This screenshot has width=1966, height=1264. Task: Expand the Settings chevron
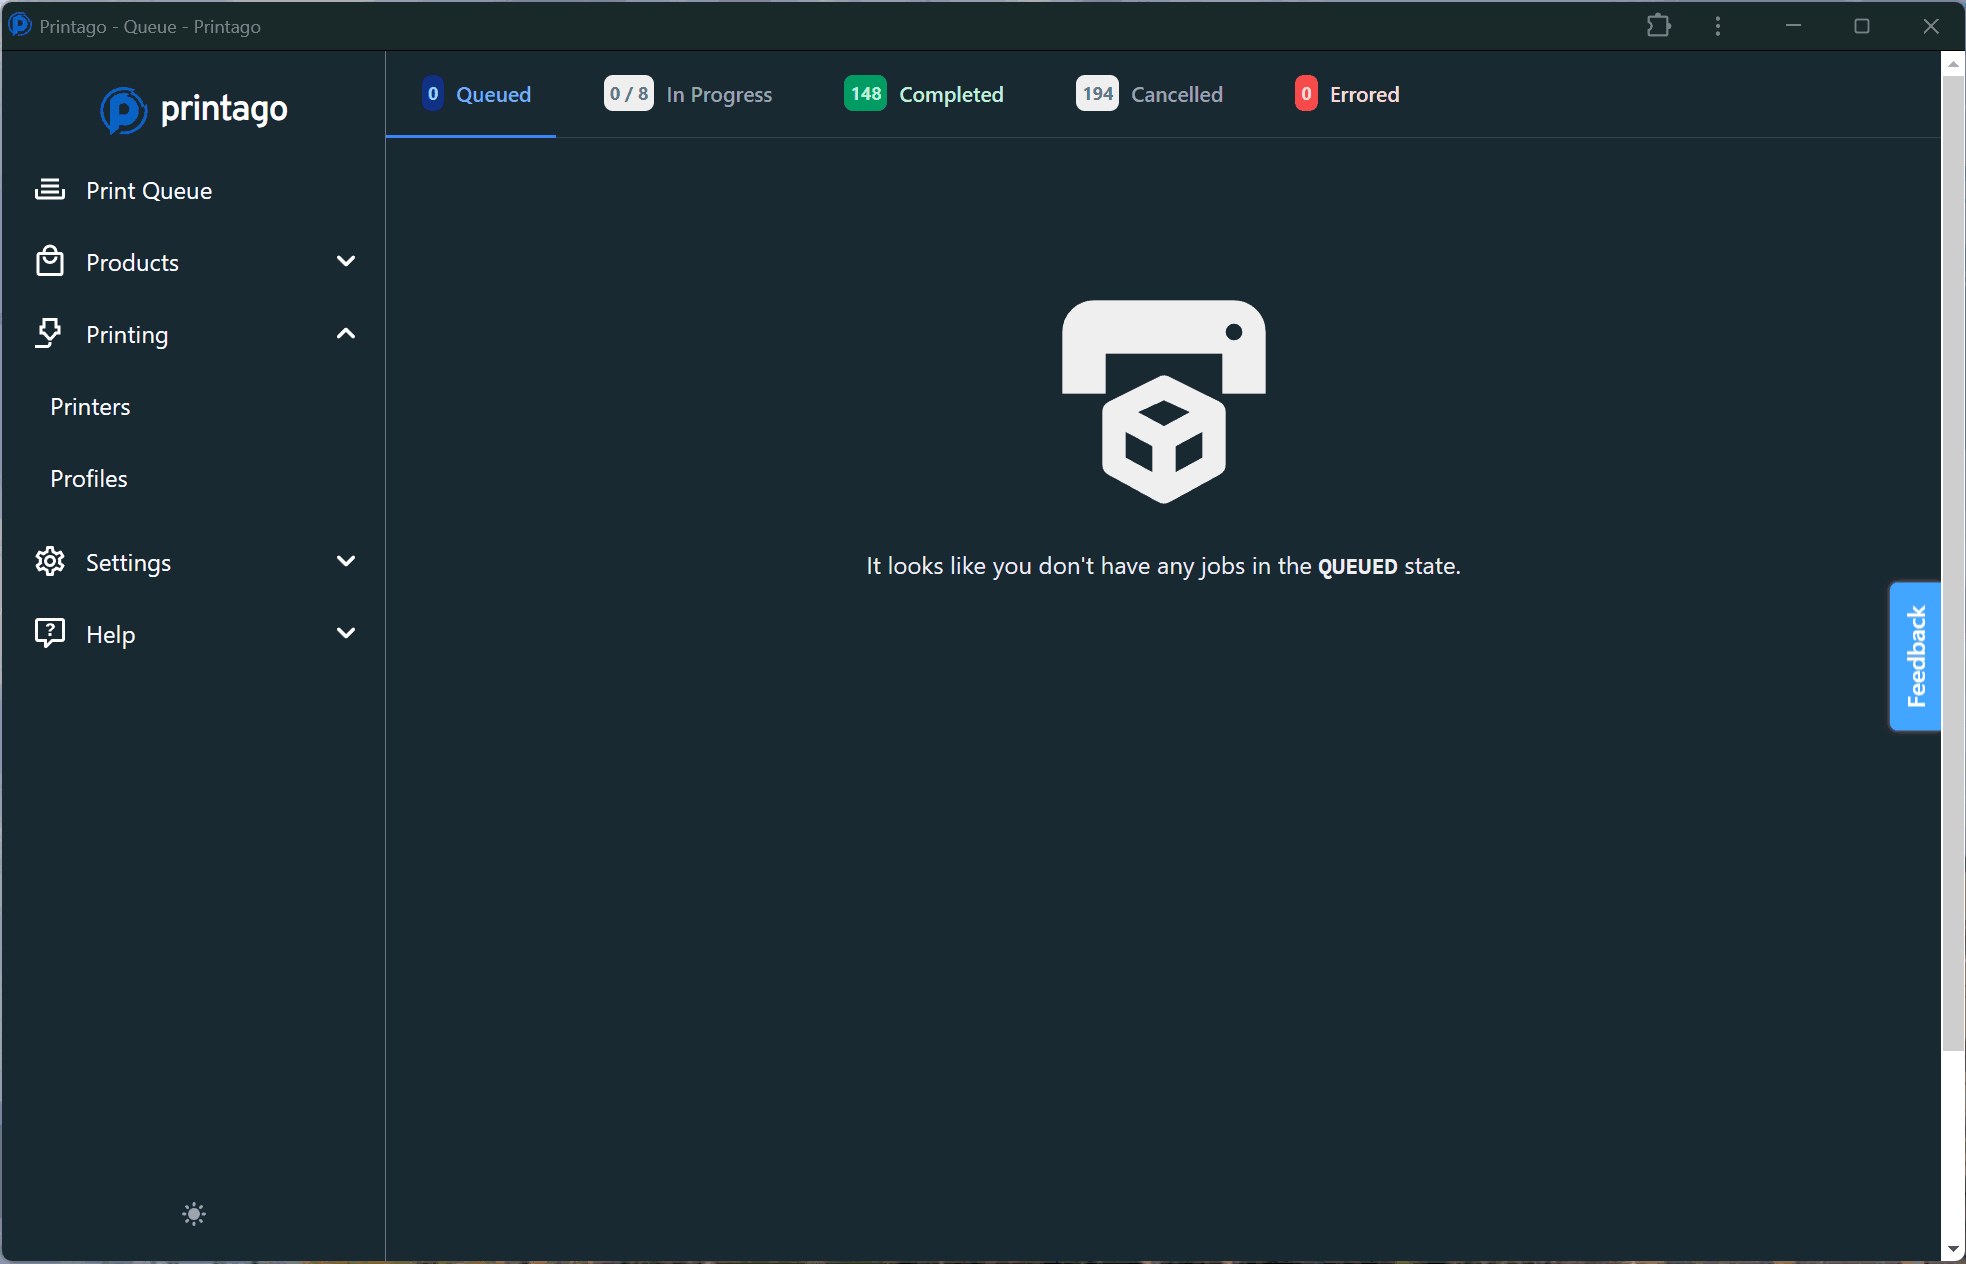click(x=346, y=561)
